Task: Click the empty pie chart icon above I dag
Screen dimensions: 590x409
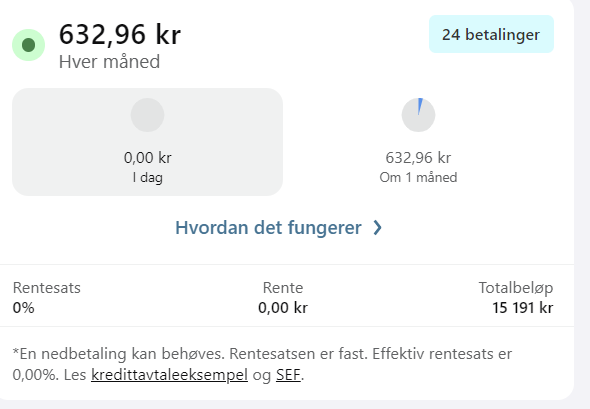Action: coord(148,115)
